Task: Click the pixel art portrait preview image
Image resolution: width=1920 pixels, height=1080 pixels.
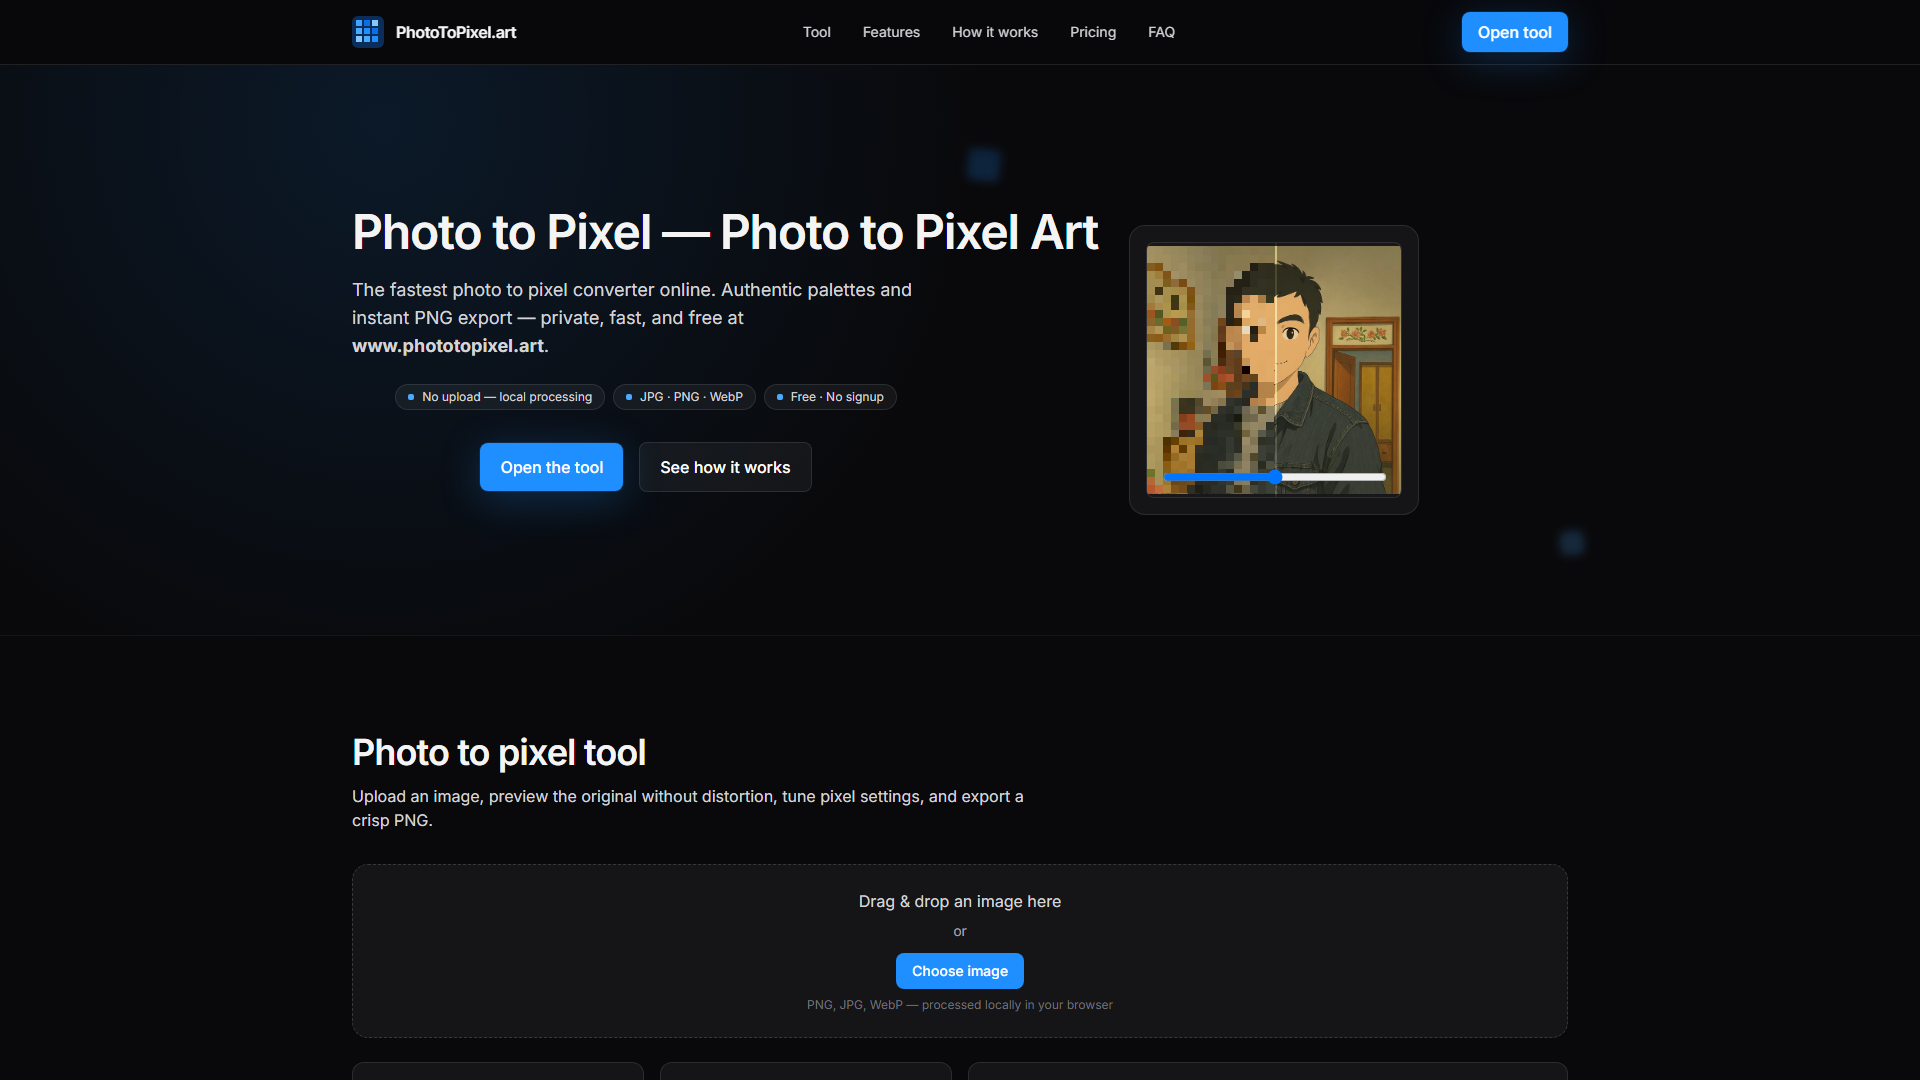Action: coord(1274,369)
